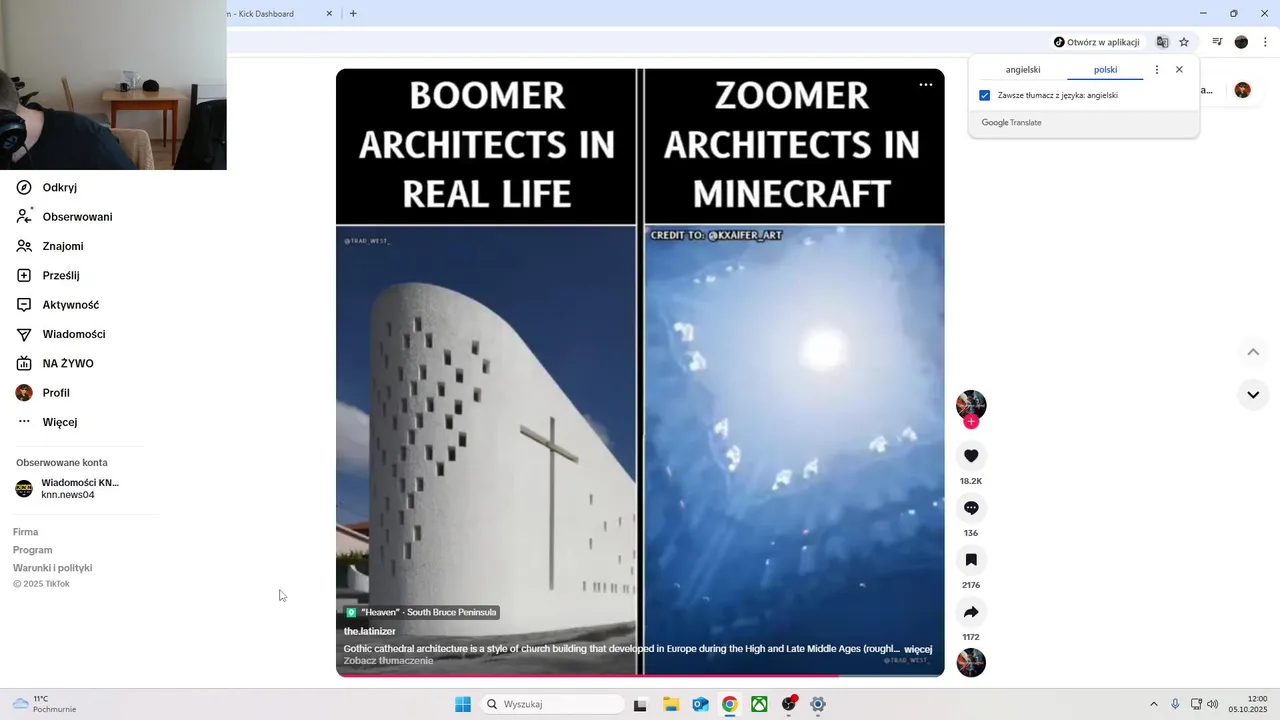Image resolution: width=1280 pixels, height=720 pixels.
Task: Open Settings gear app in taskbar
Action: point(818,704)
